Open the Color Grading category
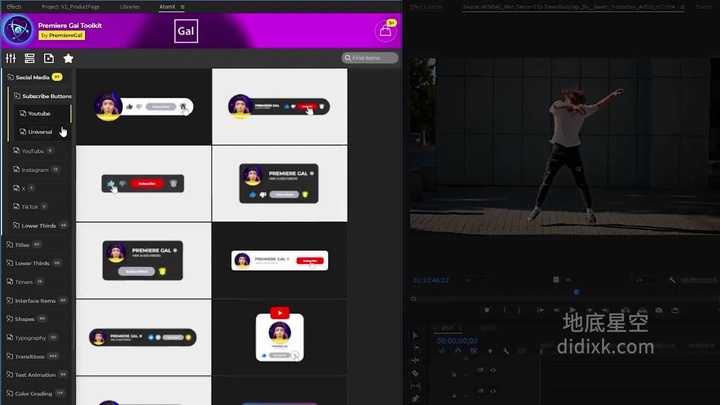Screen dimensions: 720x405 click(x=33, y=393)
